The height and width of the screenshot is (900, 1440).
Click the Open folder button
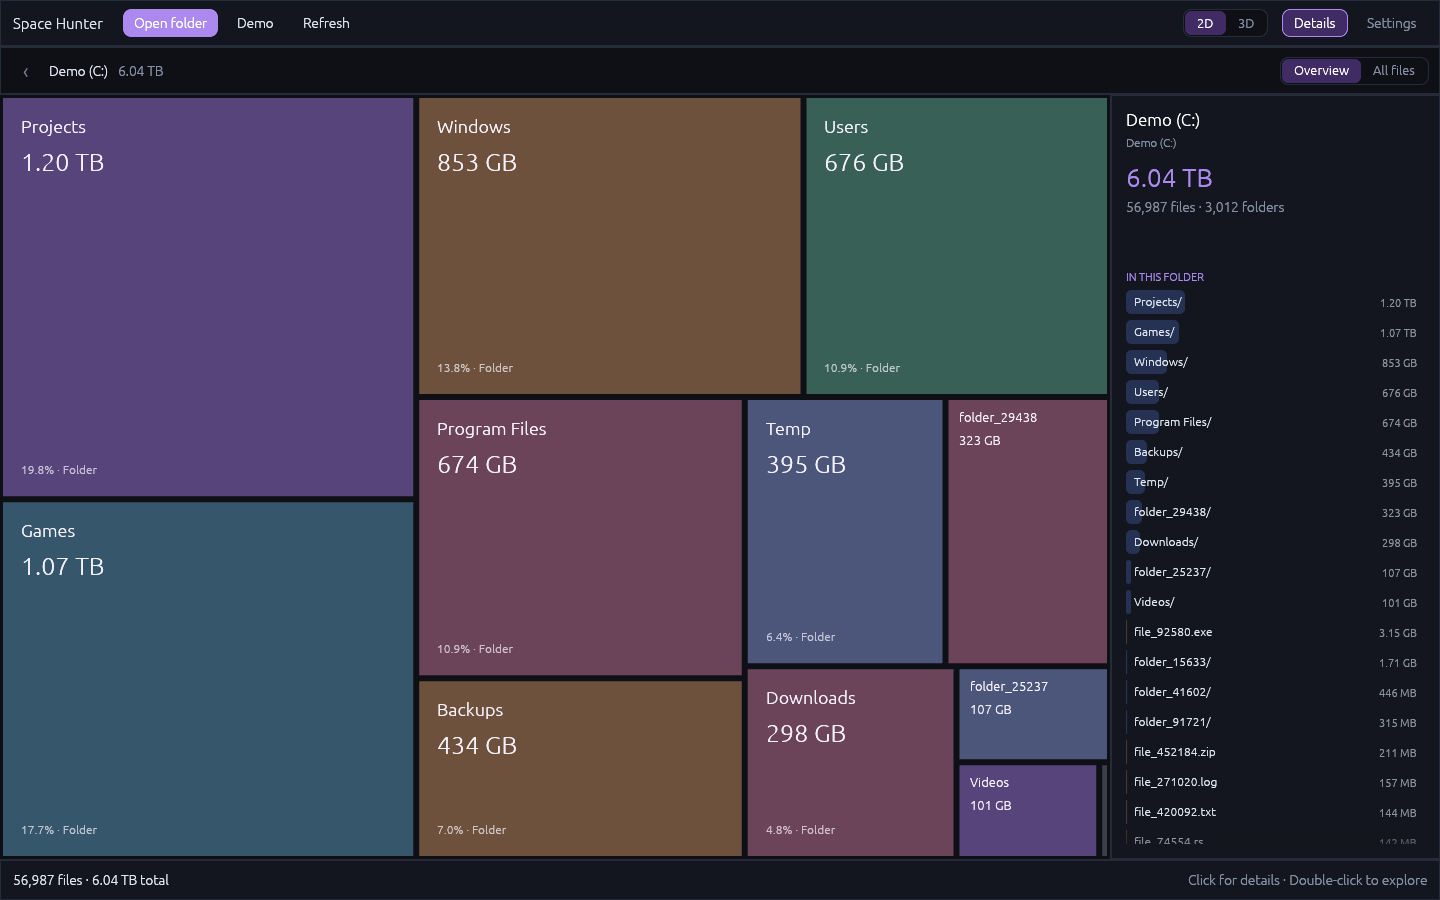click(170, 23)
